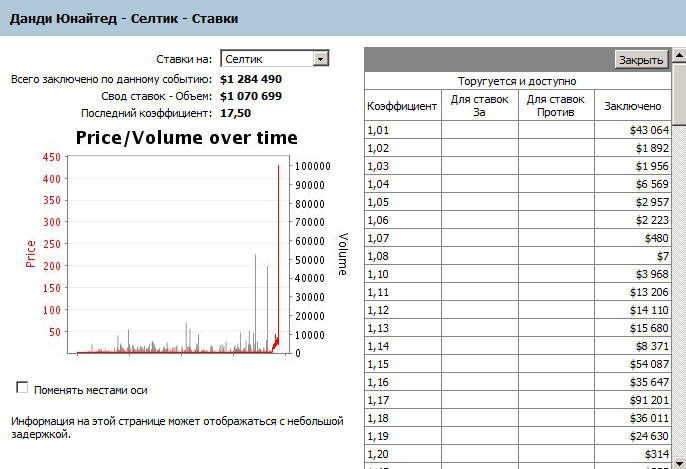Click the Ставки на: label

click(x=184, y=59)
